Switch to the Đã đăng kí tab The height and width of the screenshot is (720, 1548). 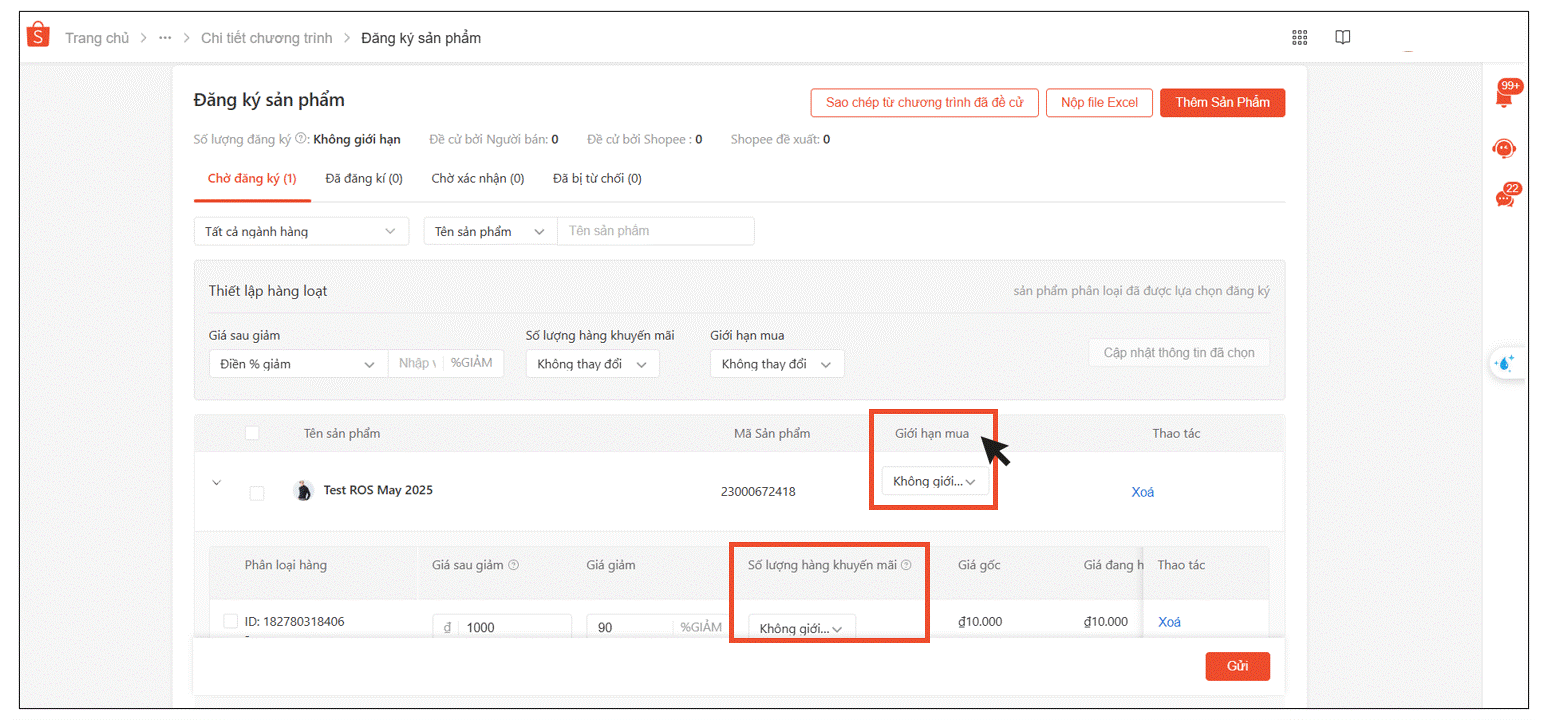pos(364,179)
